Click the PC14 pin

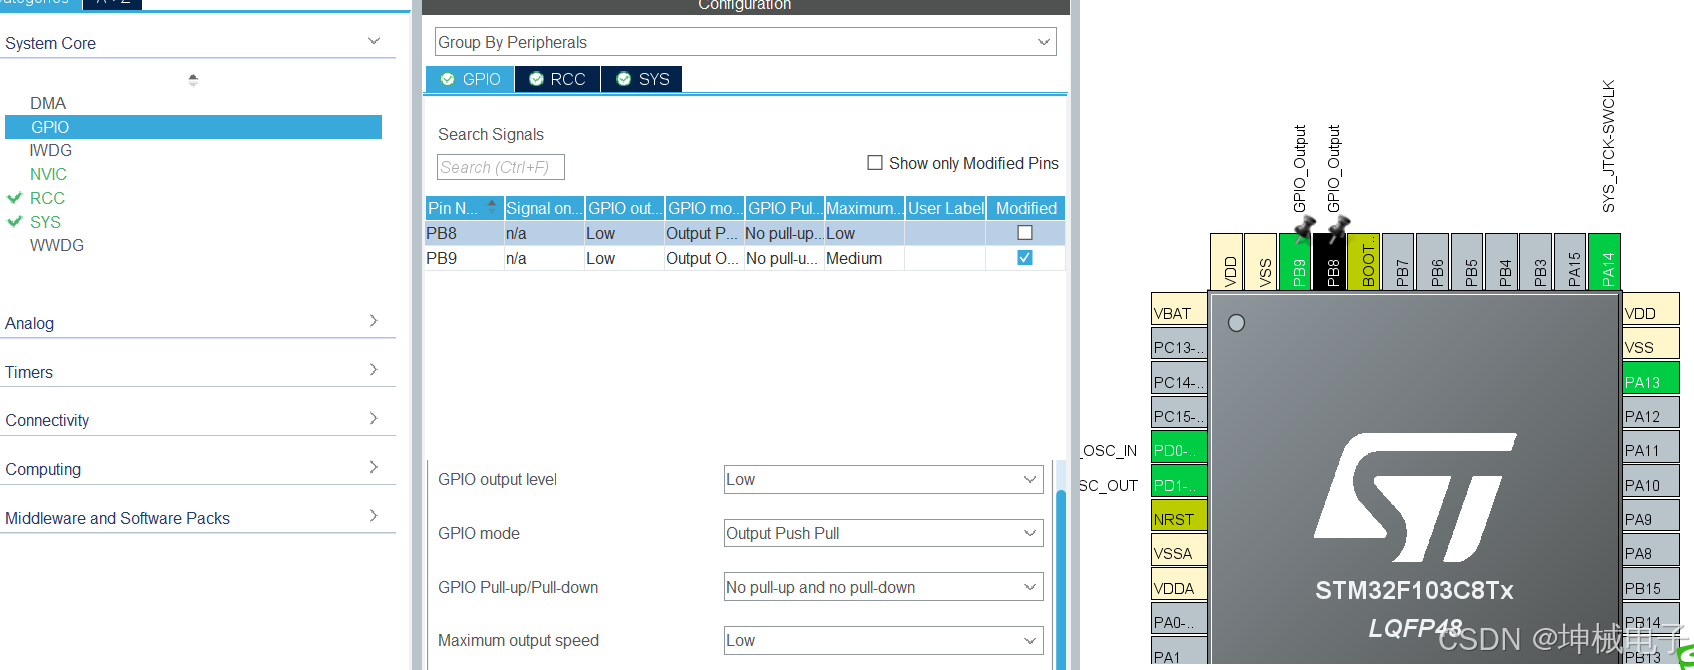pos(1179,378)
